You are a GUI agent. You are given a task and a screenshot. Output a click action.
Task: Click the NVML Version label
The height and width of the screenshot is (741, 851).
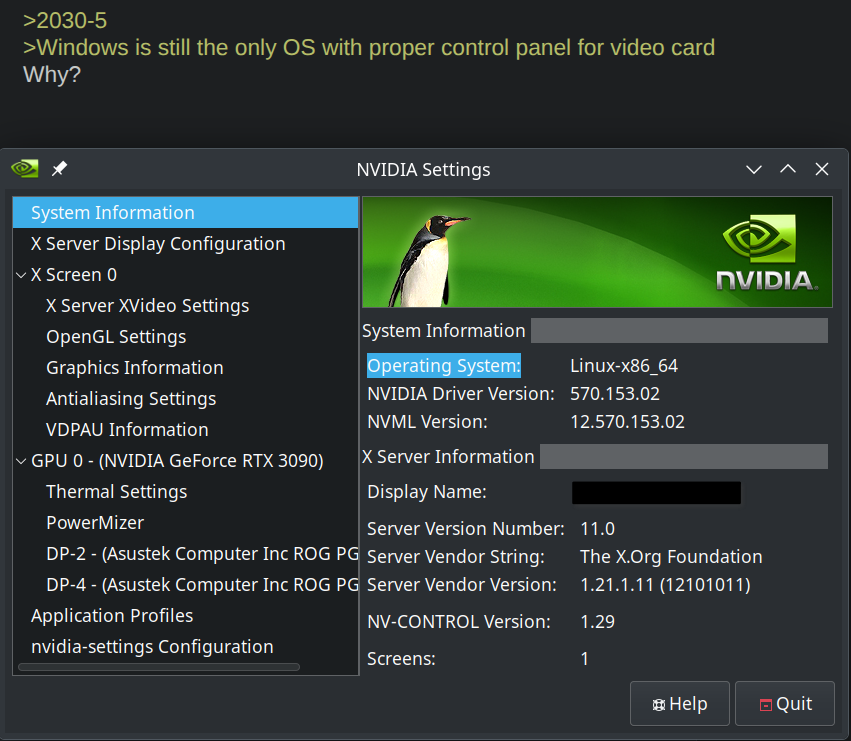pos(427,422)
